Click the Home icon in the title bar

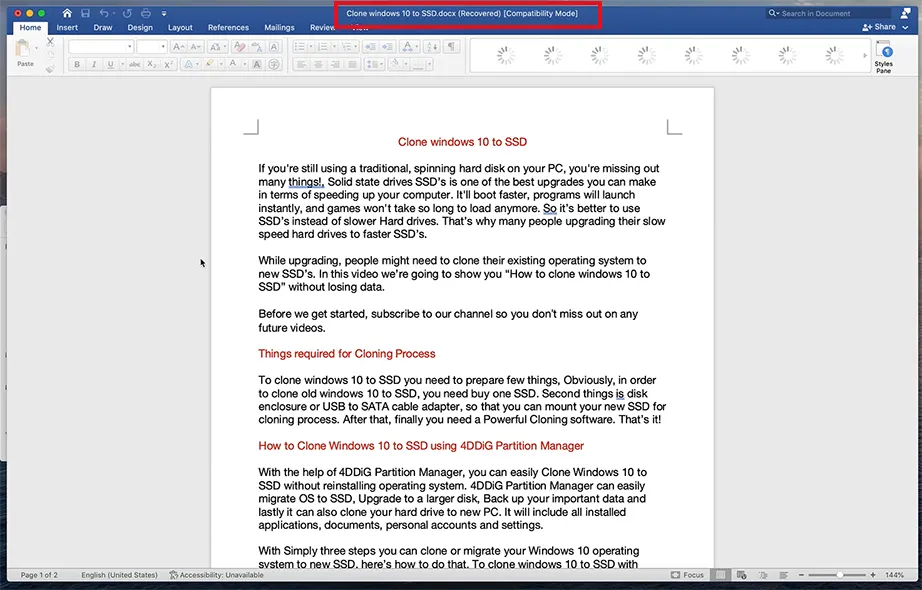tap(67, 13)
